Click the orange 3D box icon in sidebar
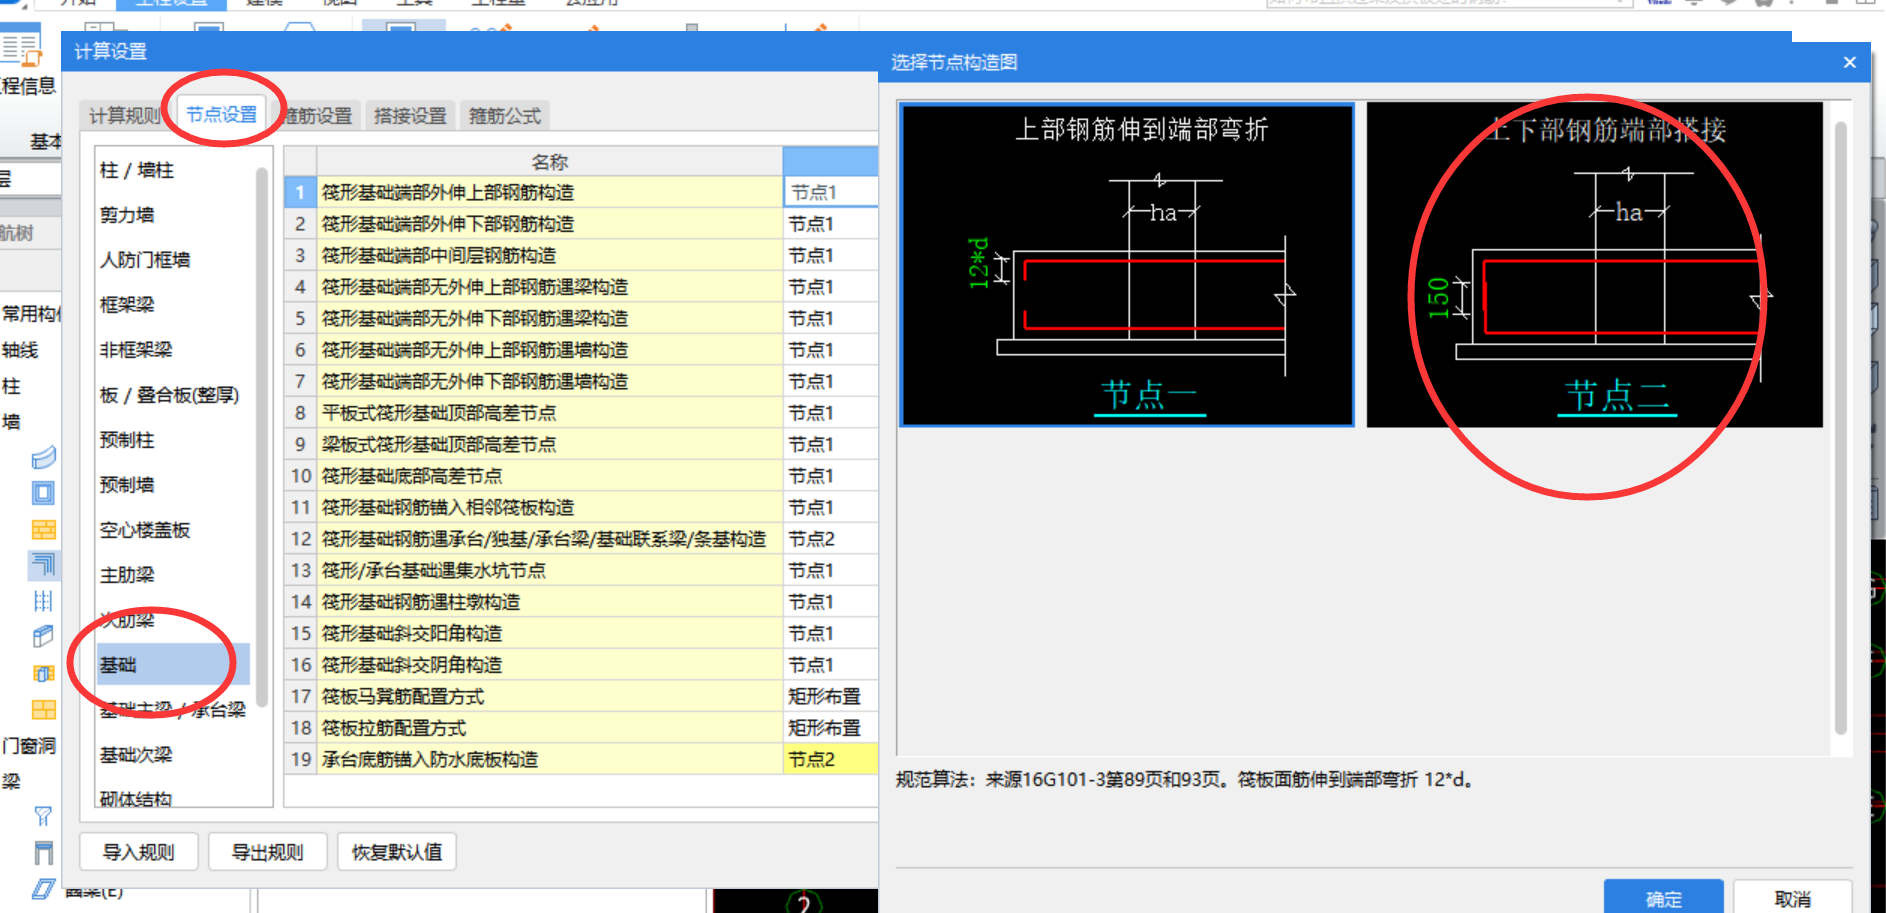The width and height of the screenshot is (1886, 913). pos(43,673)
